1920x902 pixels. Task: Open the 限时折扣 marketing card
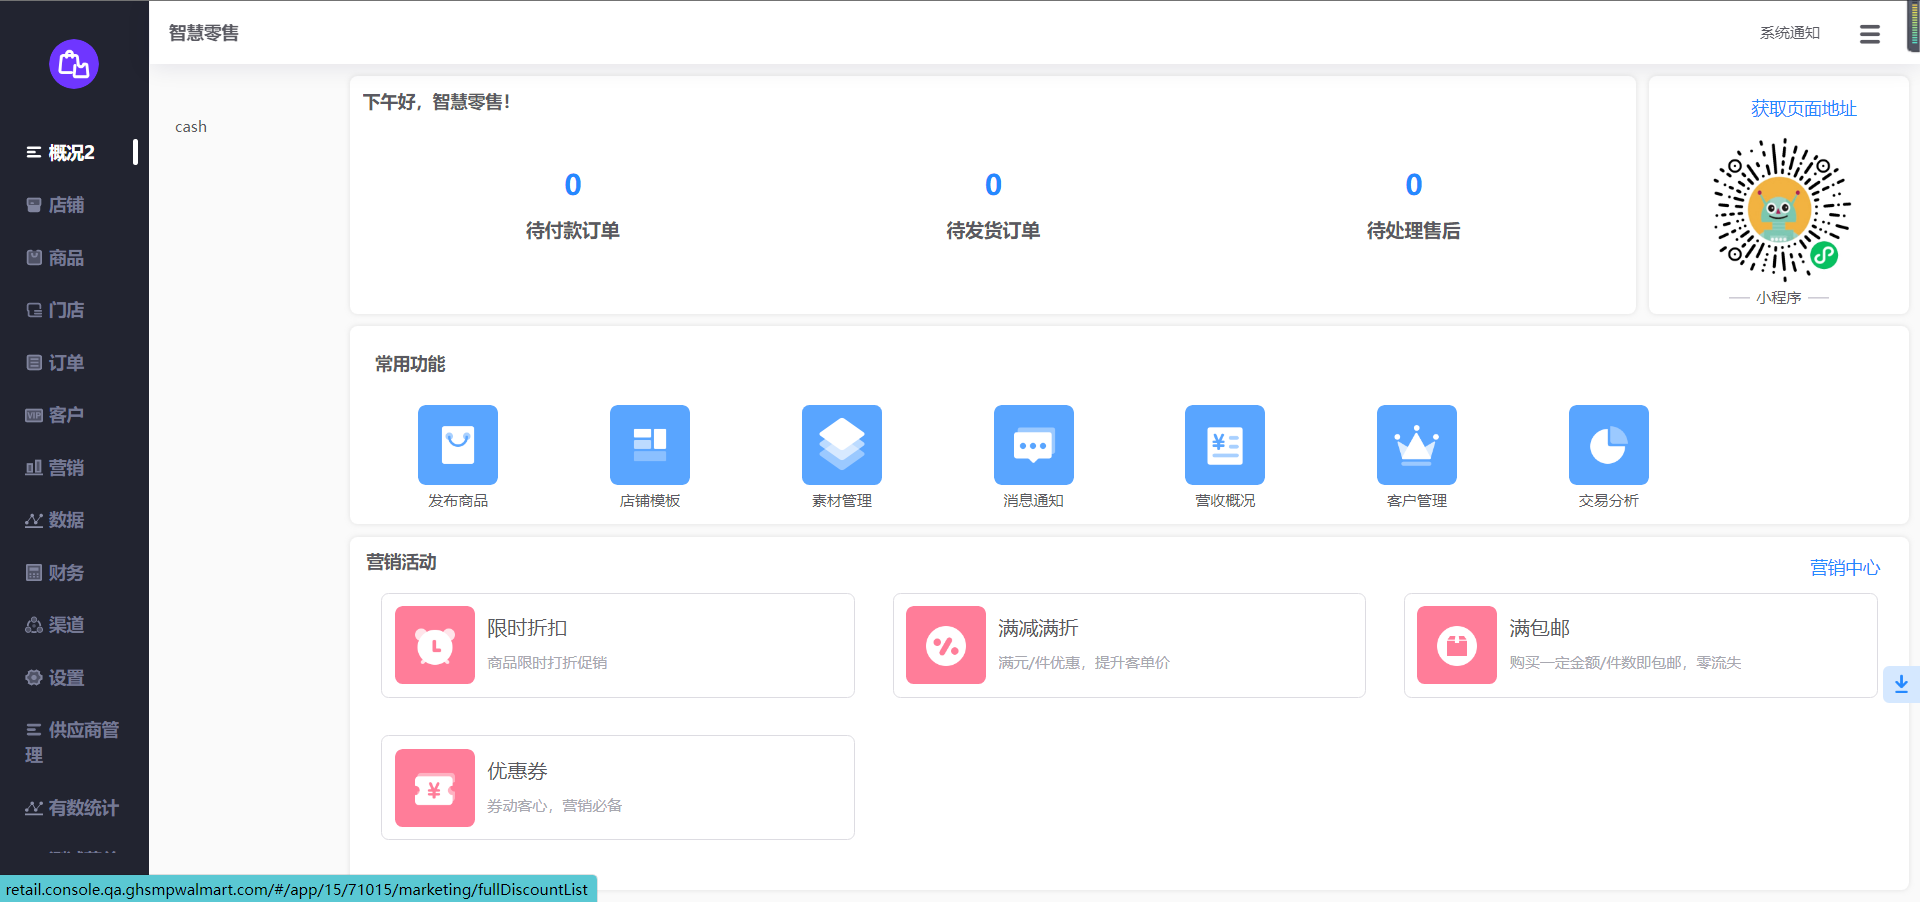click(x=617, y=645)
